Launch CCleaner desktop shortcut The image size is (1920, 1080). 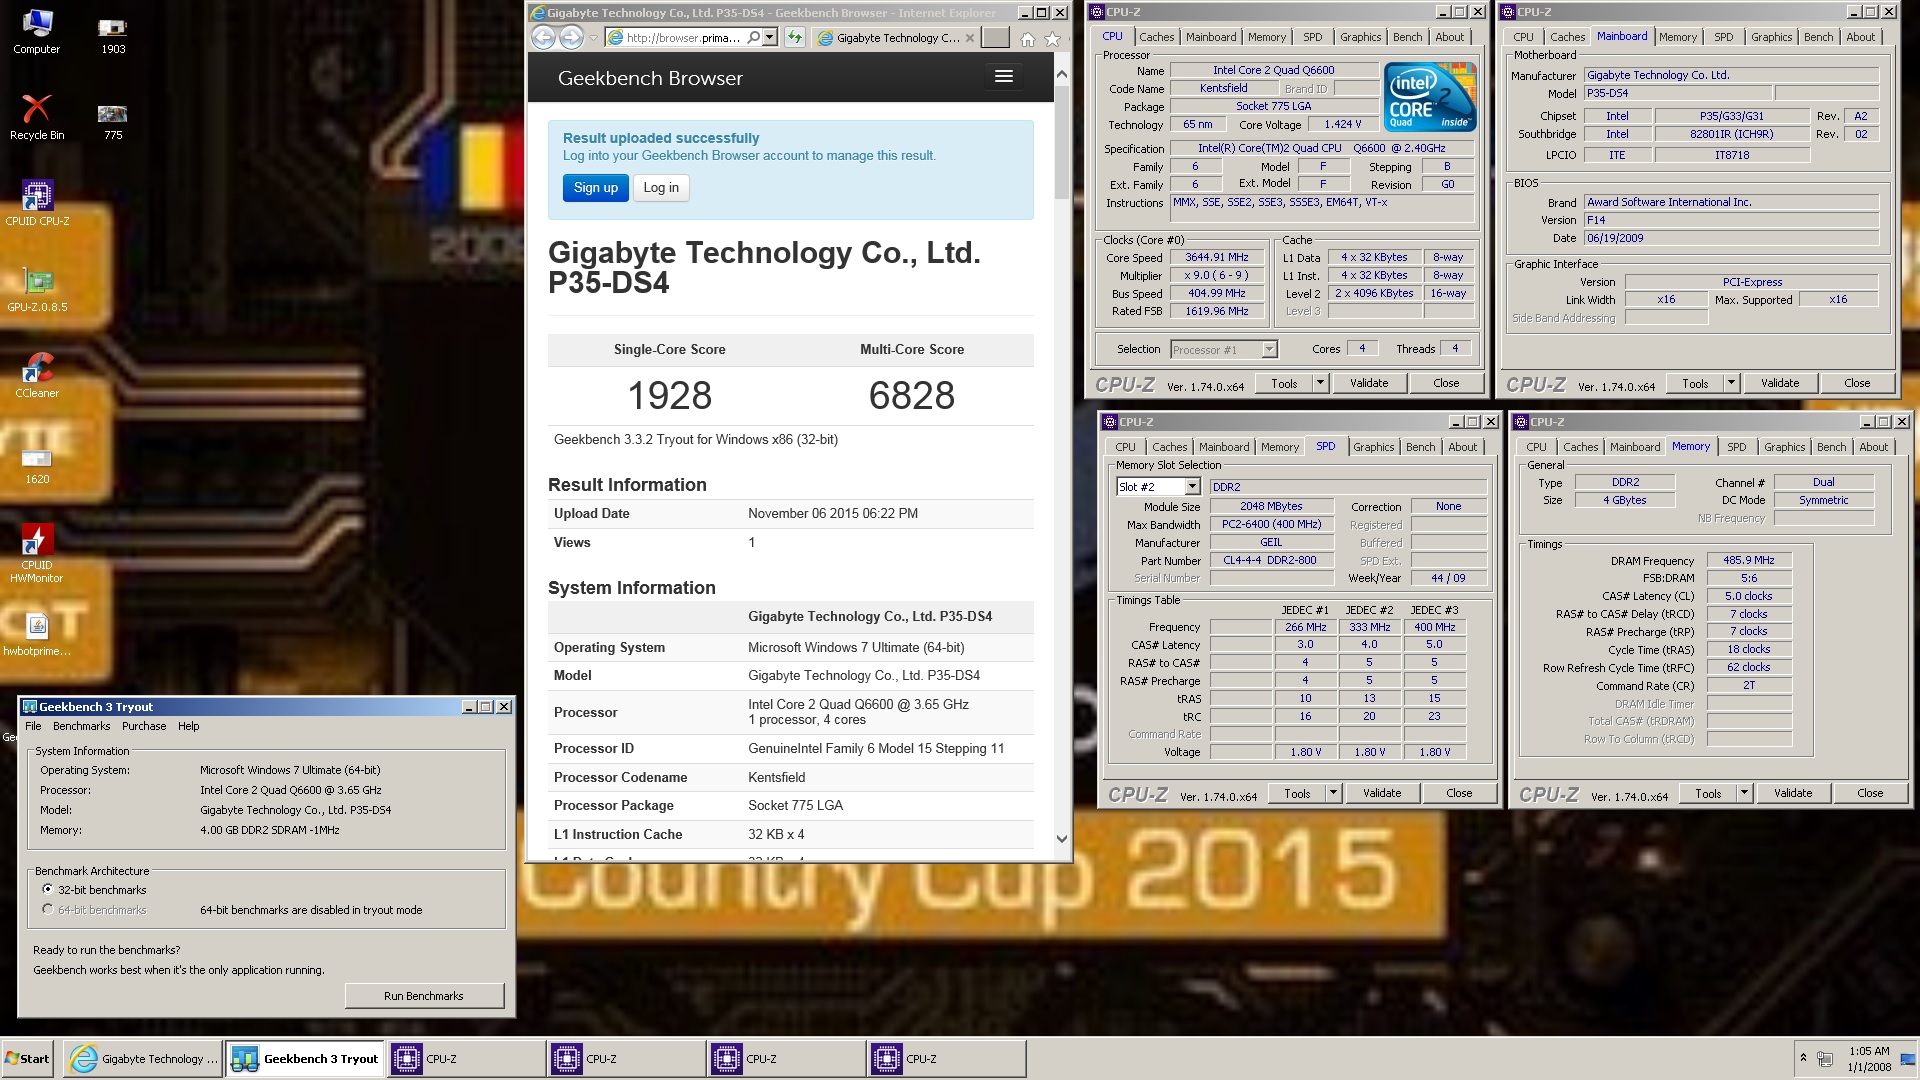tap(37, 375)
